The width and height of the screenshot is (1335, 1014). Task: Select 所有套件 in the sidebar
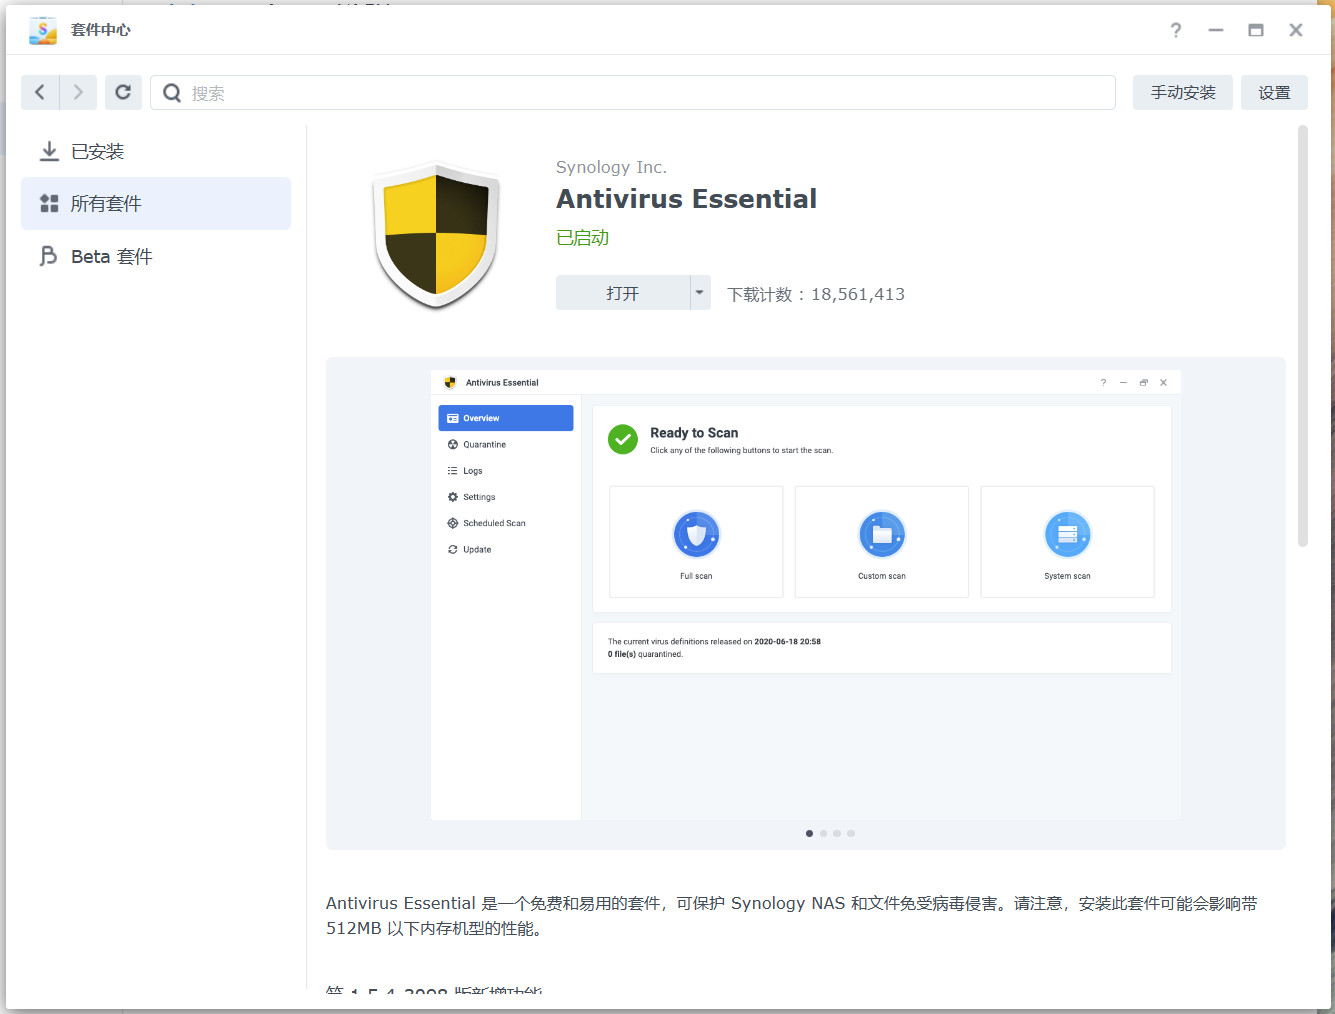tap(156, 203)
